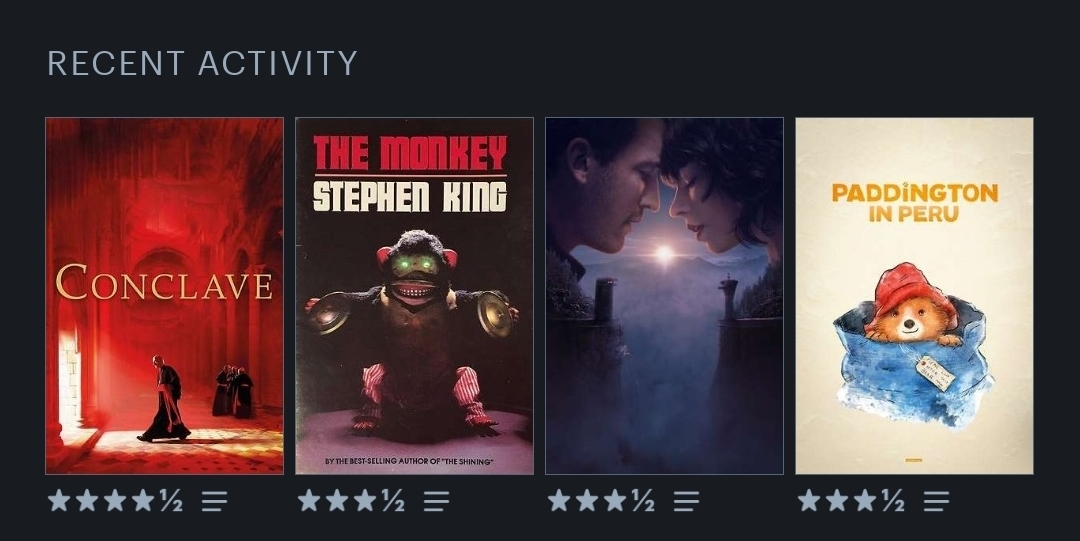Click the Conclave title text on poster
Screen dimensions: 1080x541
click(x=164, y=283)
